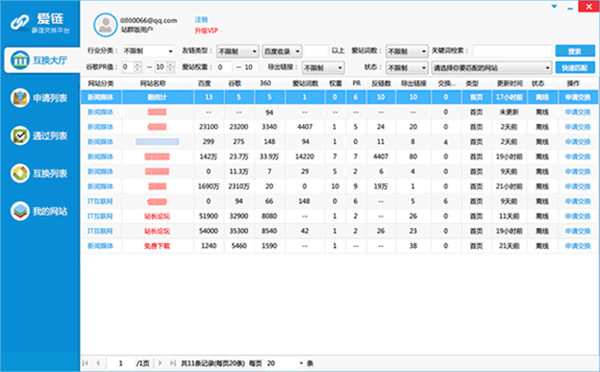The width and height of the screenshot is (600, 372).
Task: Open the 互换大厅 exchange hall section
Action: coord(42,60)
